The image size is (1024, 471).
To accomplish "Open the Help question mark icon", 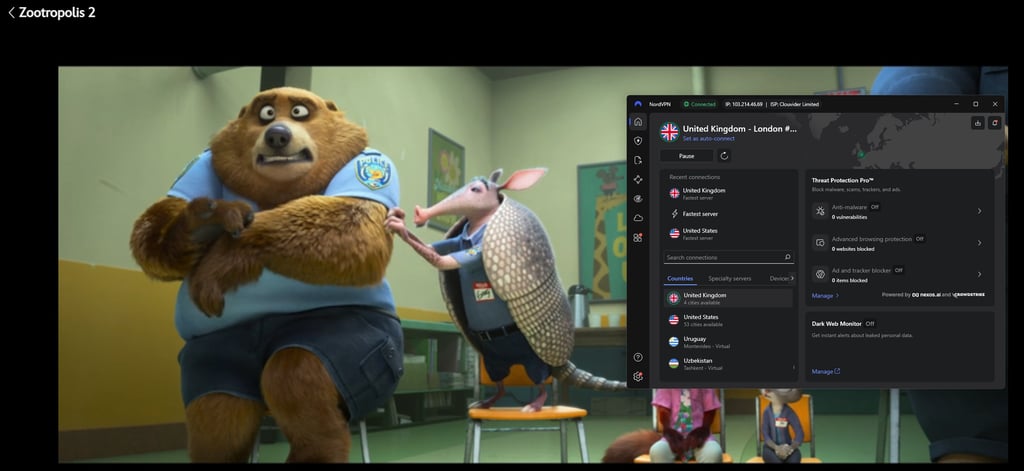I will 638,357.
